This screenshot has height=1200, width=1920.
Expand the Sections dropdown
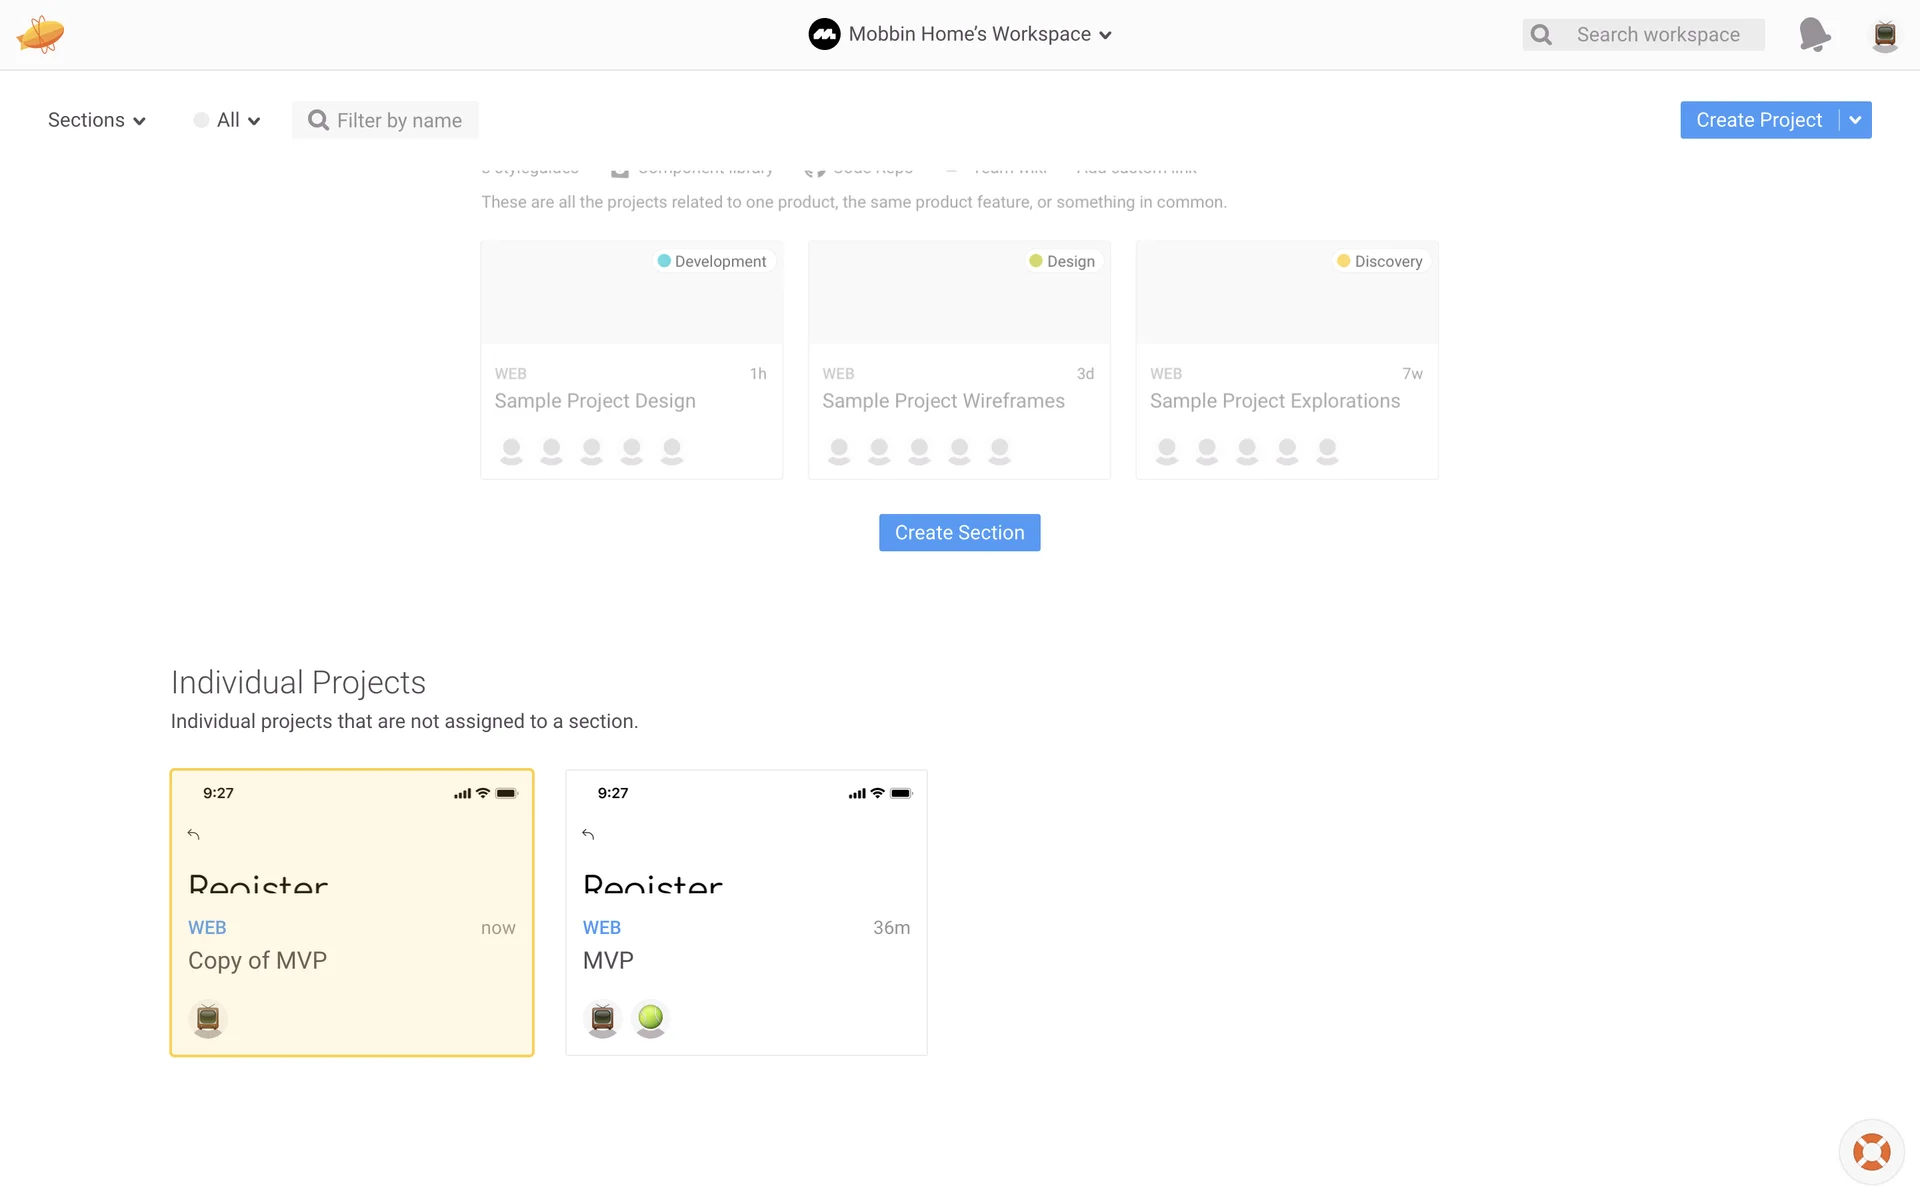pyautogui.click(x=97, y=120)
